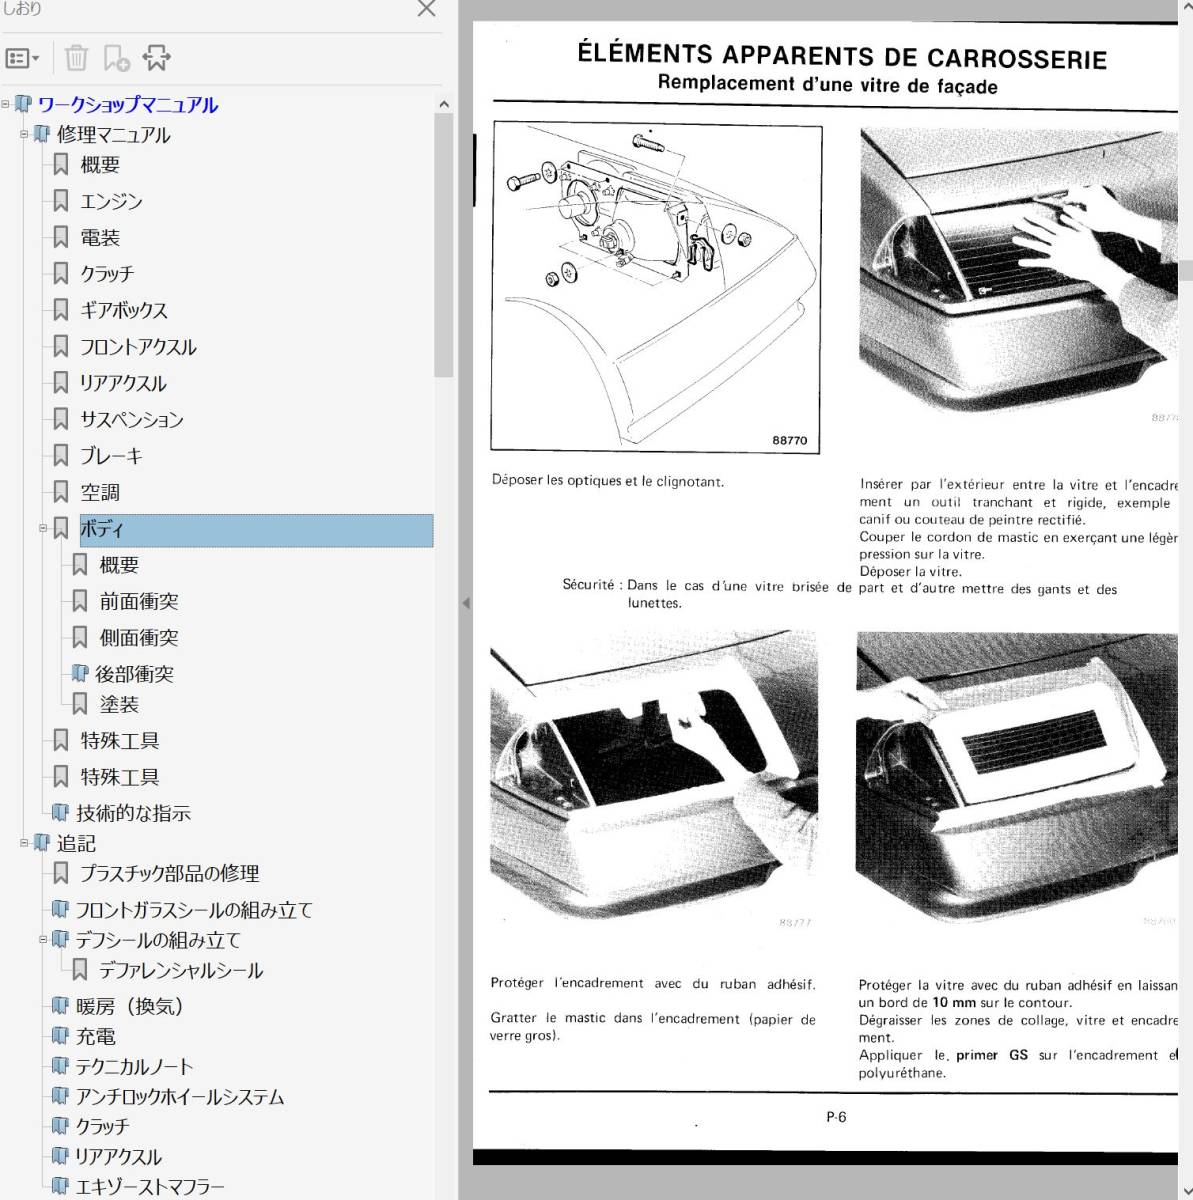Click the bookmark icon beside 技術的な指示

pyautogui.click(x=61, y=813)
